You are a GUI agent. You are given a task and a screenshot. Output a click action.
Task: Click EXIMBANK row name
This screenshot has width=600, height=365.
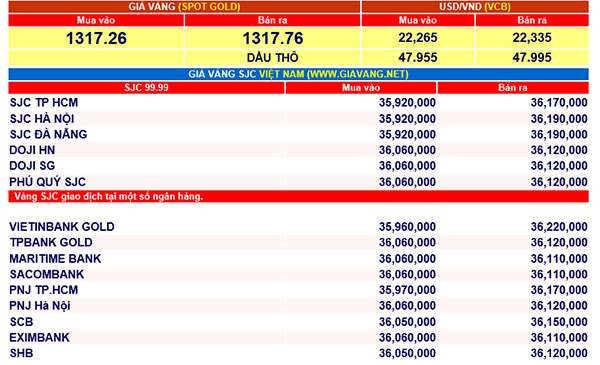pos(39,337)
